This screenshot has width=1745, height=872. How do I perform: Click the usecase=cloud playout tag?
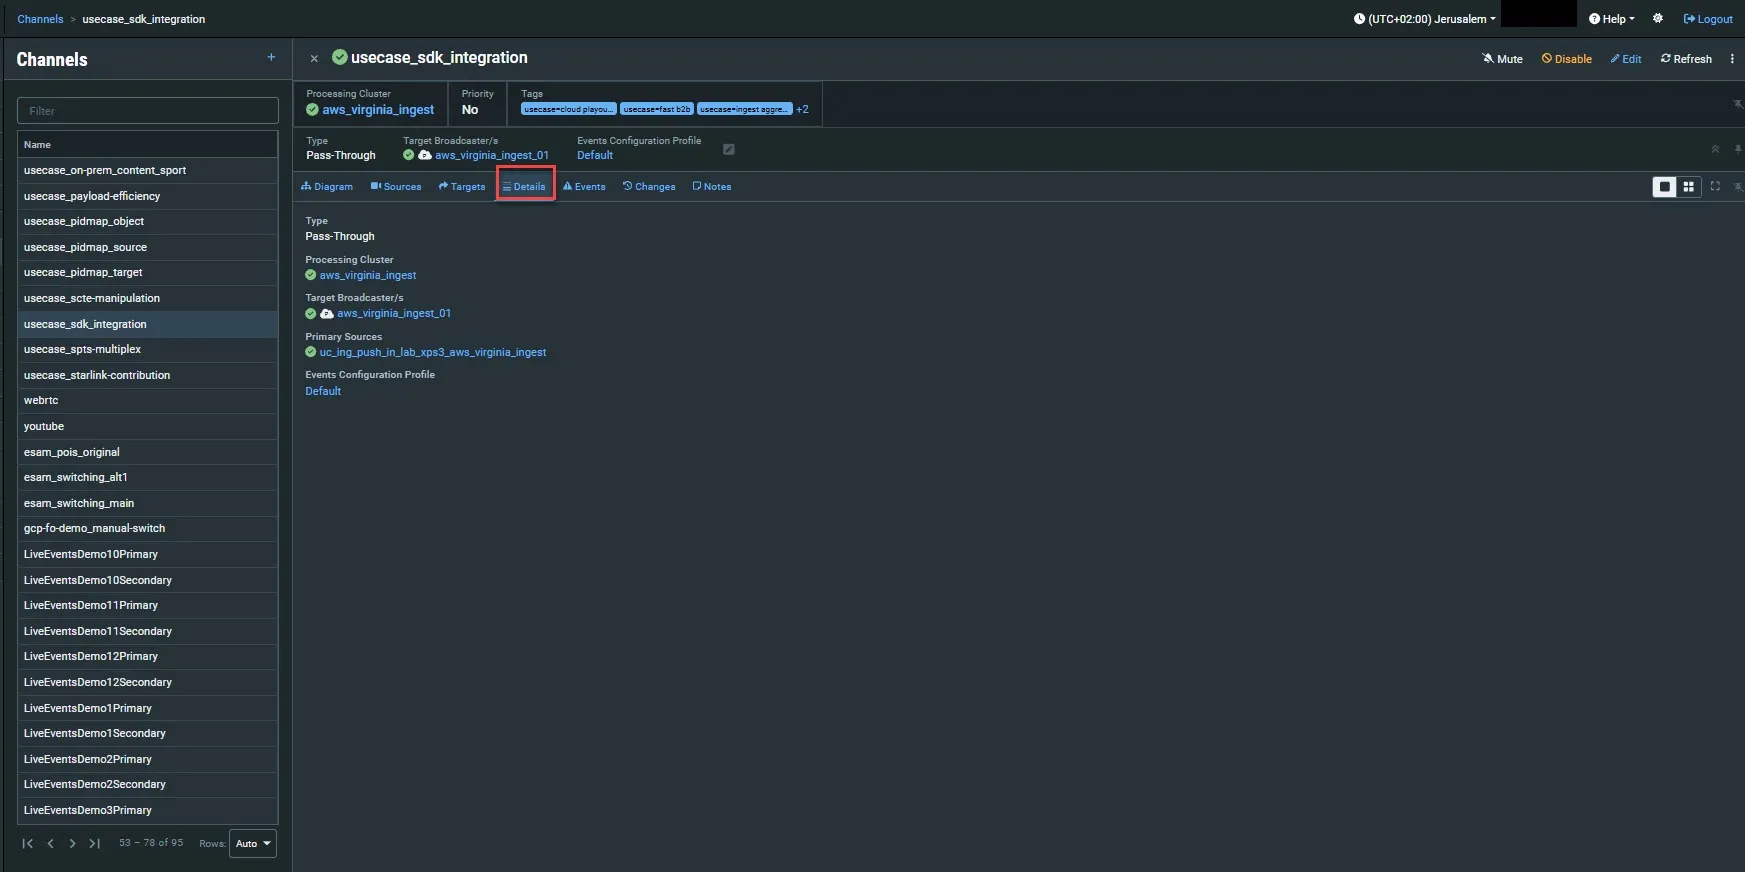click(x=568, y=109)
